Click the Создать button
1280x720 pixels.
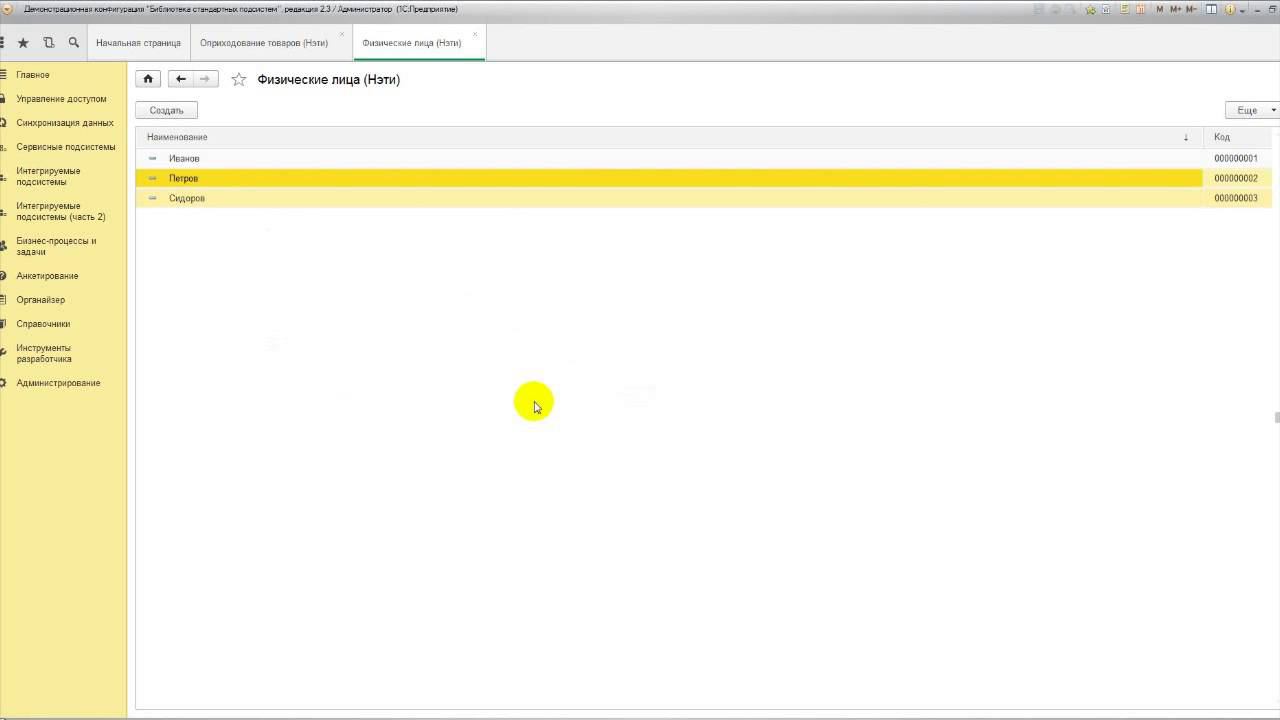click(x=166, y=110)
